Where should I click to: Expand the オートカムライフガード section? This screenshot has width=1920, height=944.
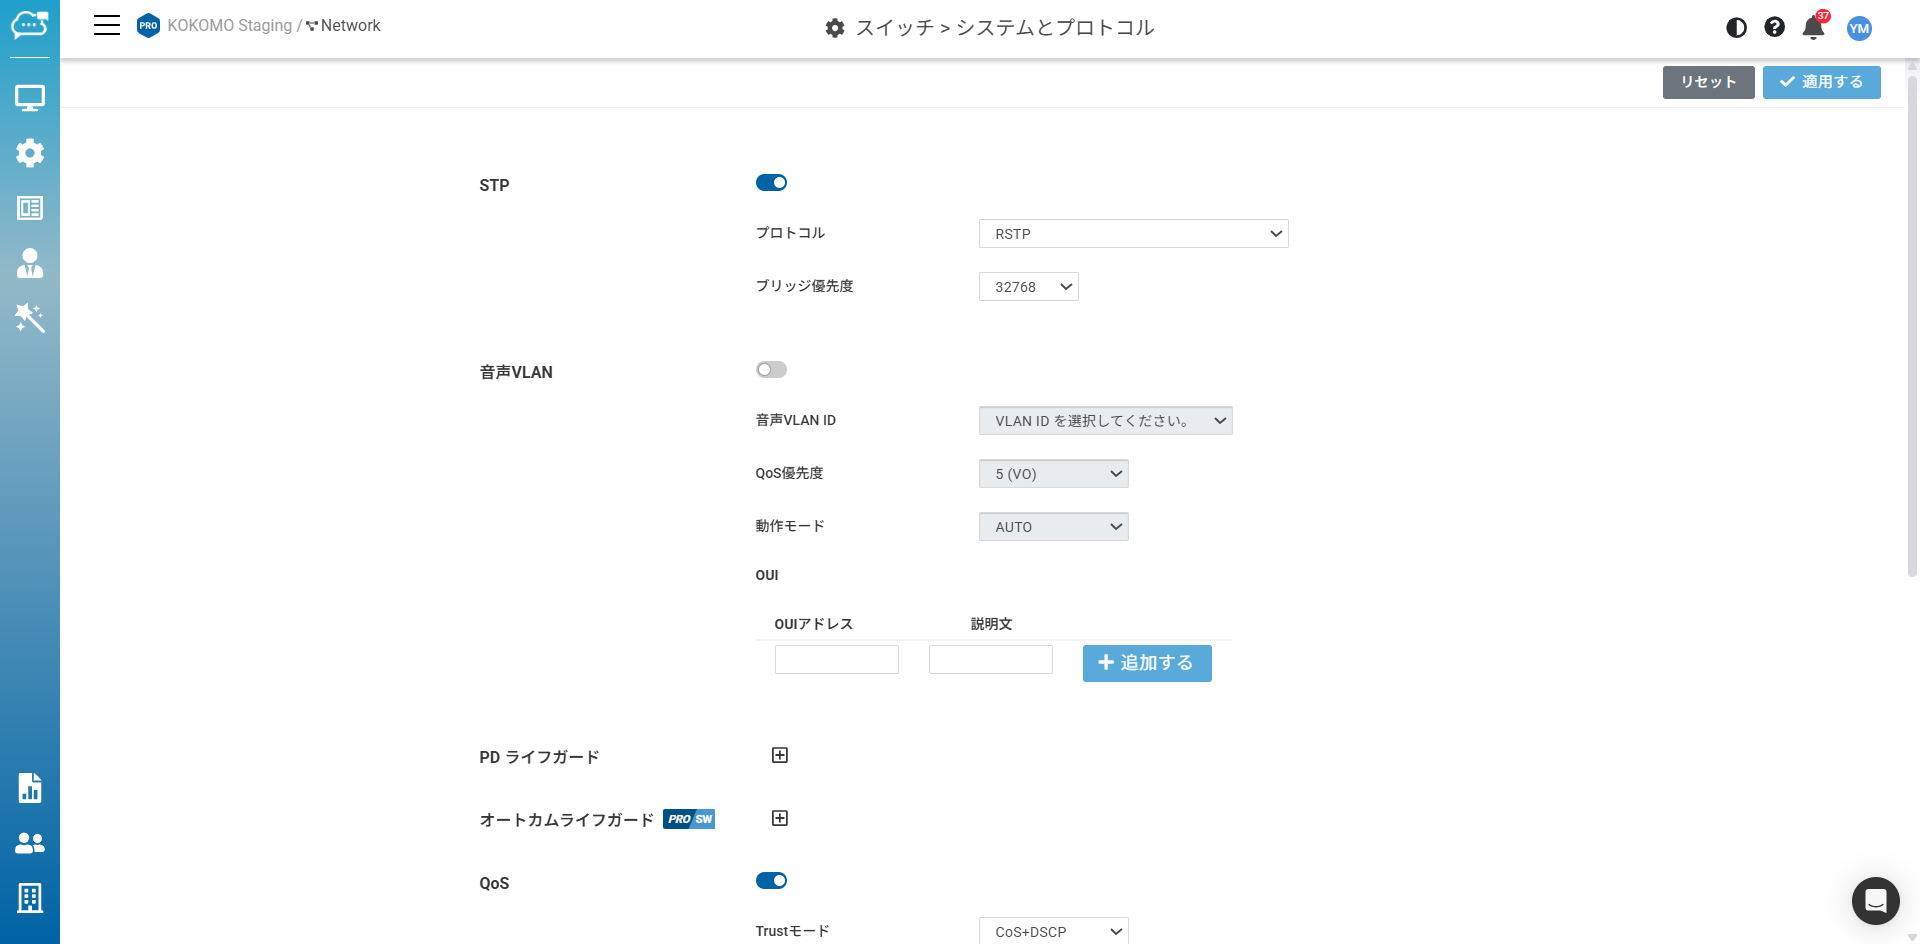780,818
